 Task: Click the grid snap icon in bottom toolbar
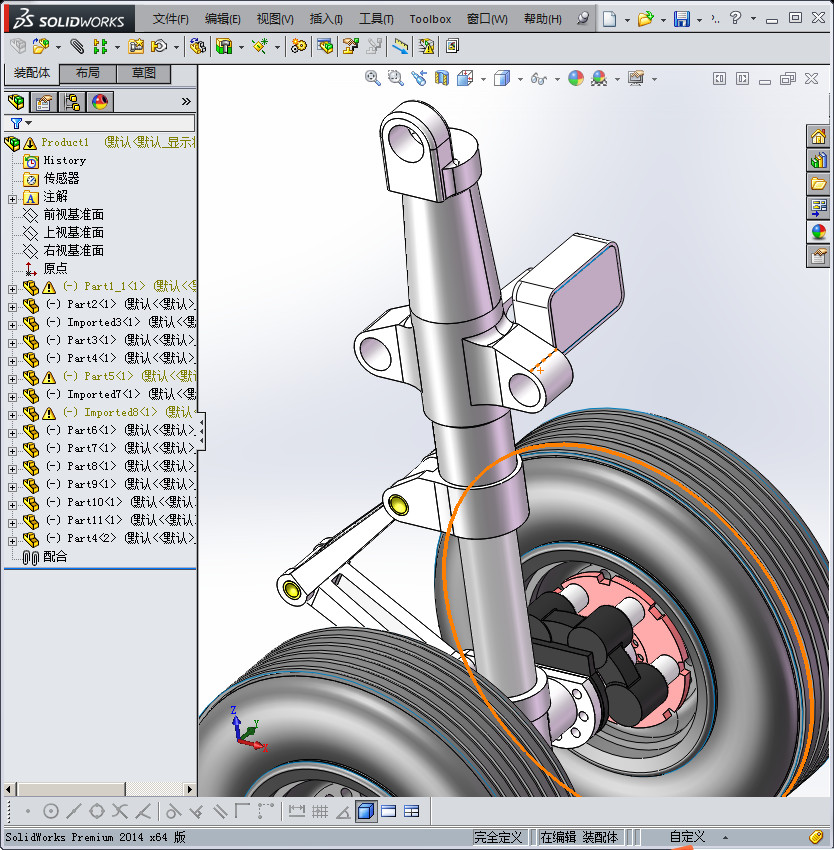click(320, 812)
